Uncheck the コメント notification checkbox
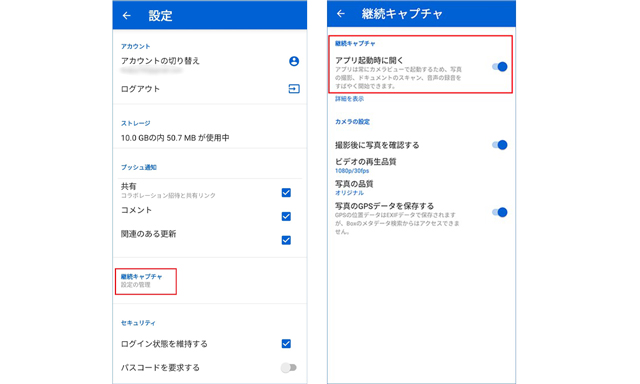 pyautogui.click(x=286, y=216)
